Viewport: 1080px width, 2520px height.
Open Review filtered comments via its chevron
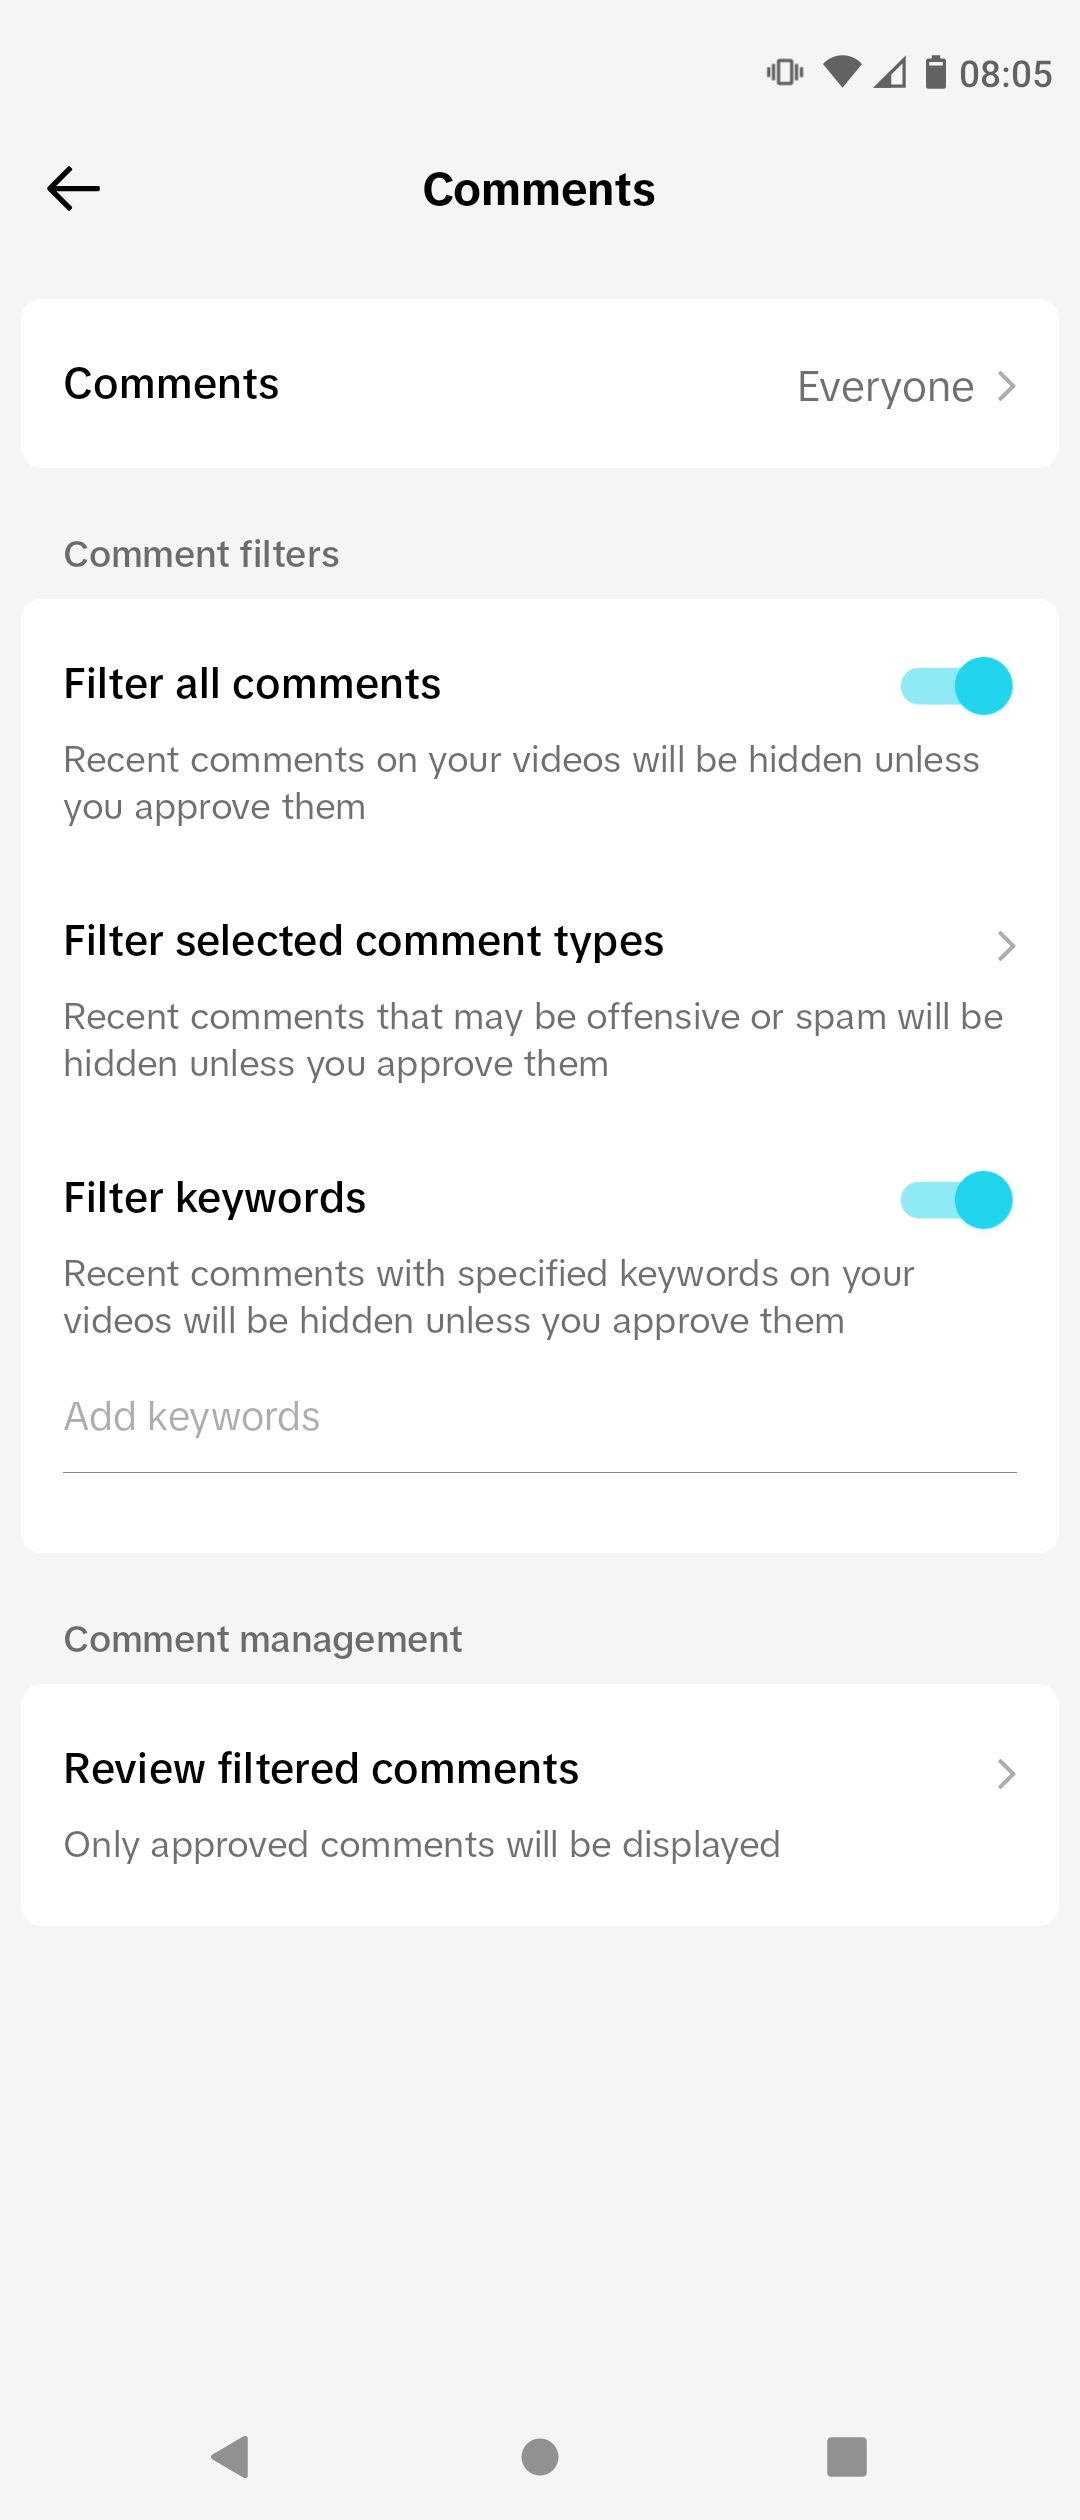coord(1007,1773)
